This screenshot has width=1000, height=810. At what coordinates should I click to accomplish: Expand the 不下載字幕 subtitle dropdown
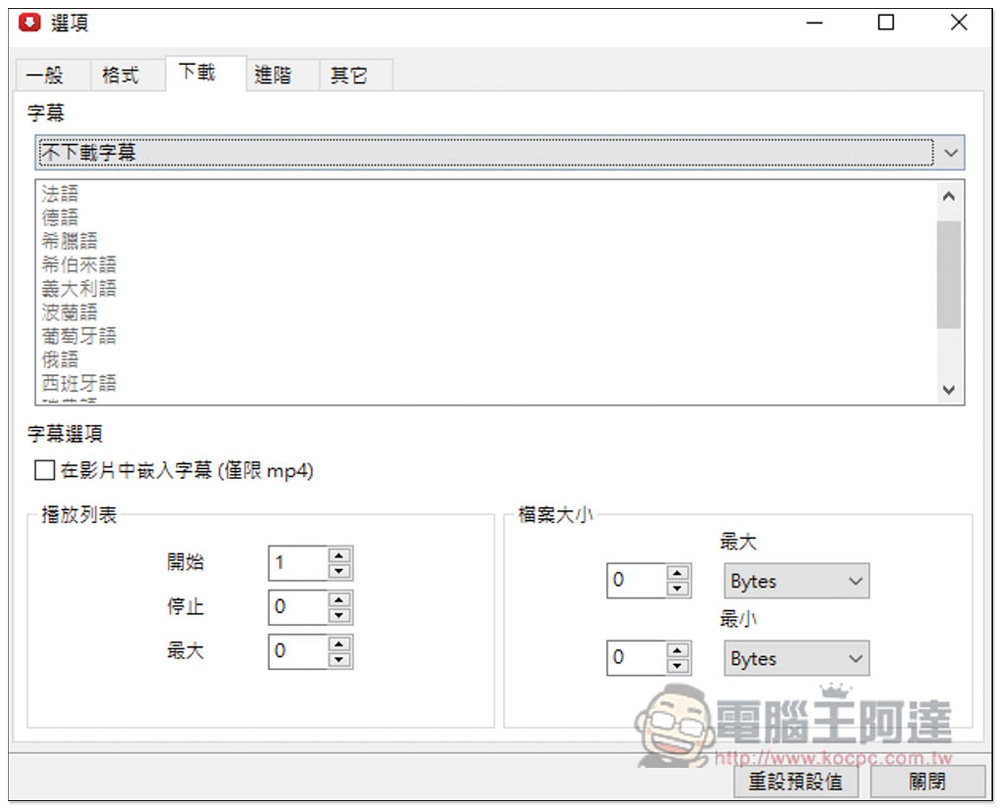point(499,152)
